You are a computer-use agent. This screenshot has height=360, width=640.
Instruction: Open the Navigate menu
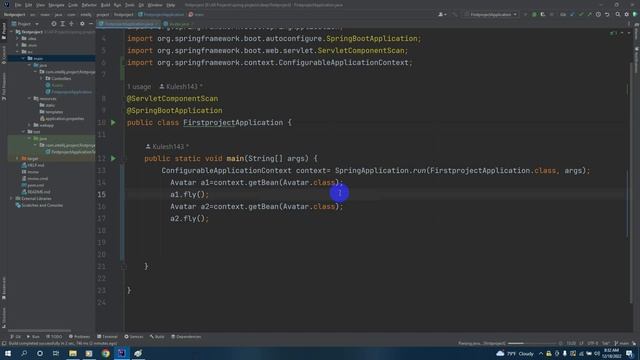56,5
